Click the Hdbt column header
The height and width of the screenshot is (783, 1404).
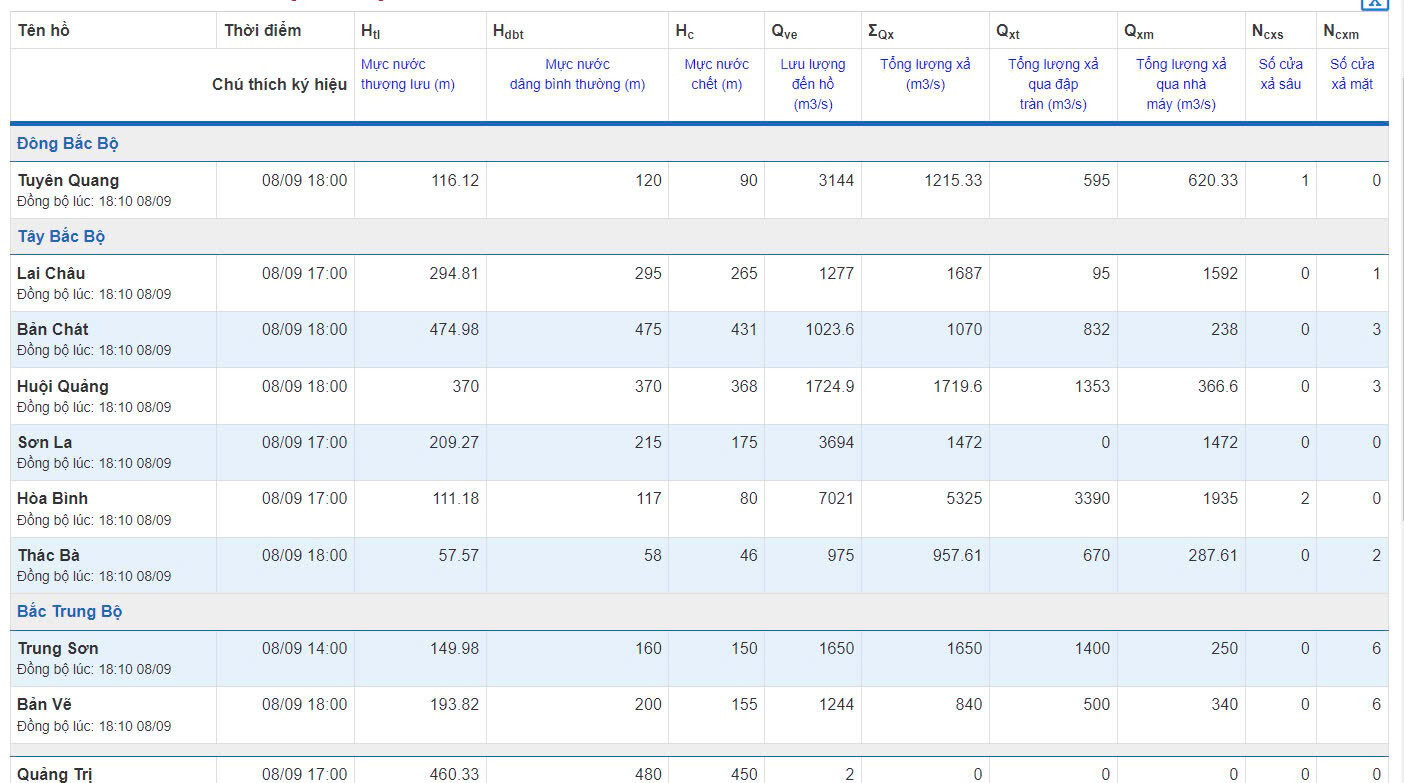click(508, 32)
